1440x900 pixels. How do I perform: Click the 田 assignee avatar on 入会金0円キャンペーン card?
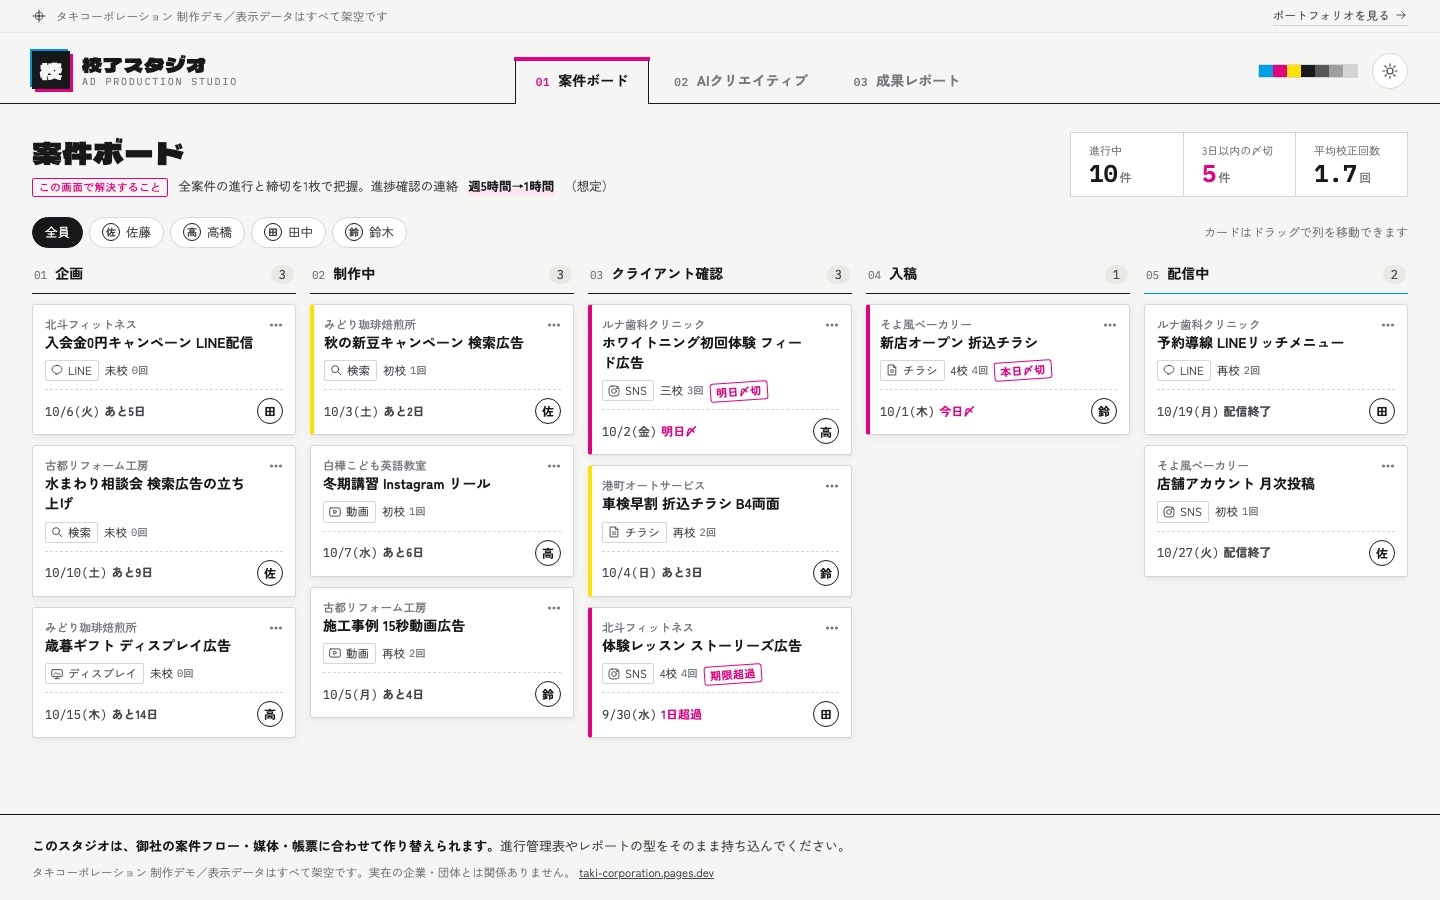click(270, 411)
